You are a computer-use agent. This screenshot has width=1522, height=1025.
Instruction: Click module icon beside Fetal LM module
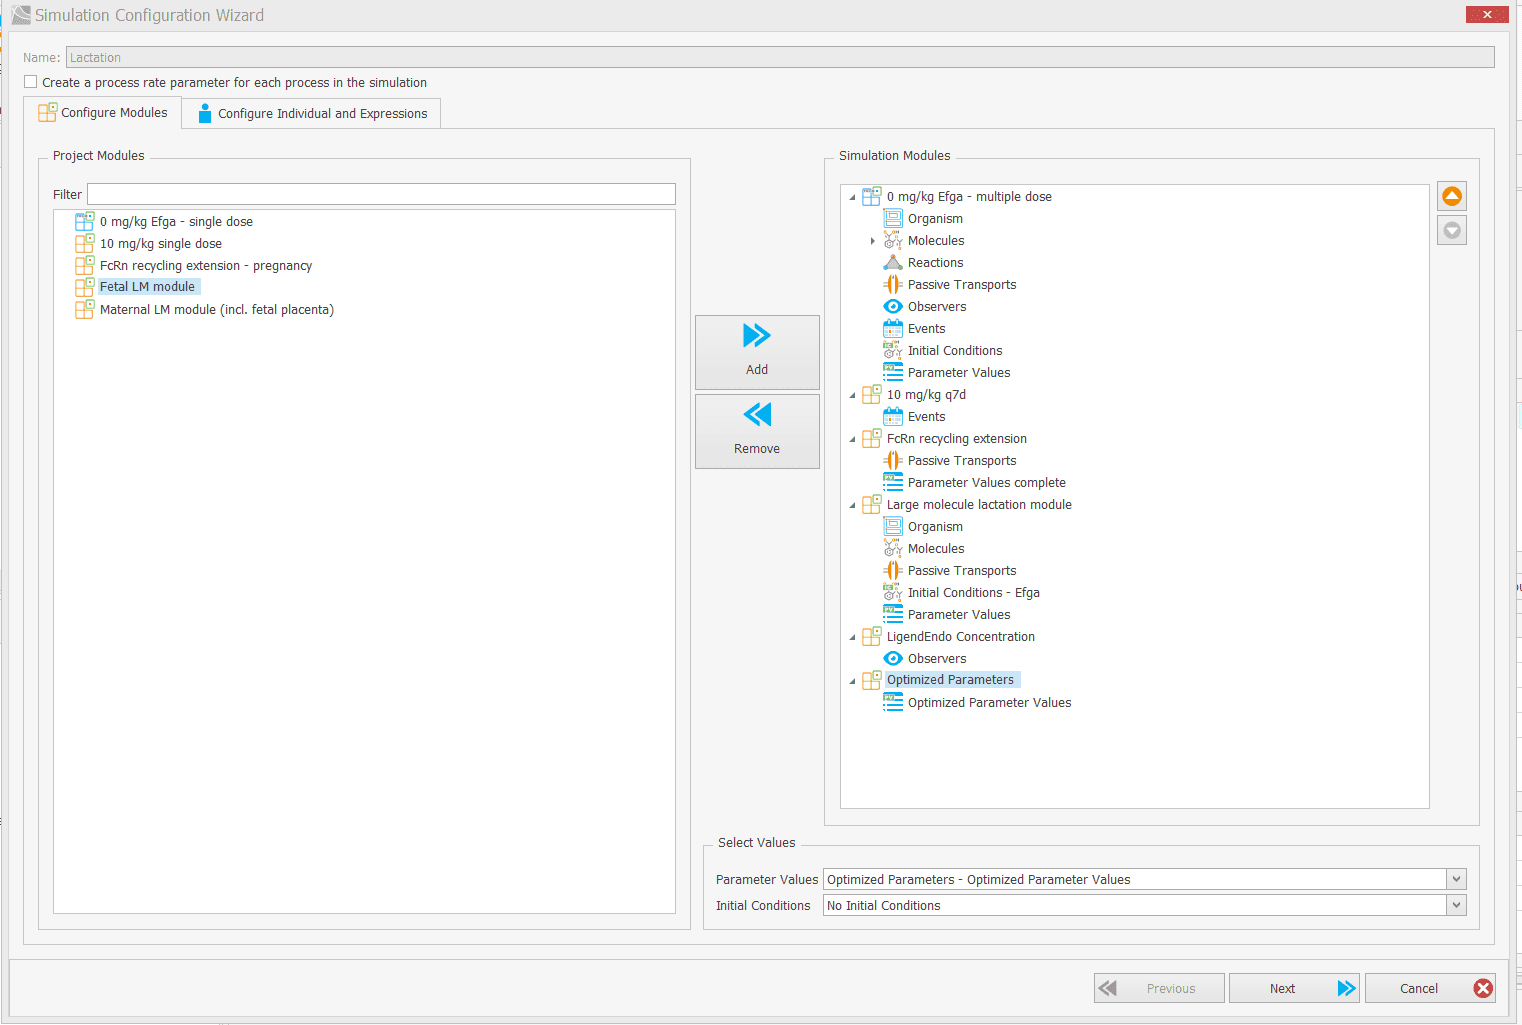pyautogui.click(x=85, y=287)
